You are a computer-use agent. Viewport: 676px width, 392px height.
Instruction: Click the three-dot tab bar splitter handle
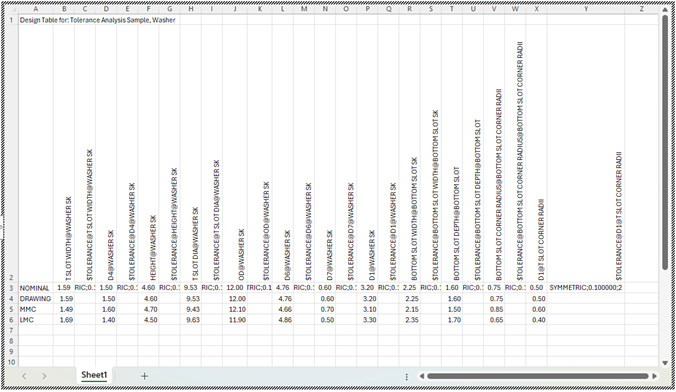[407, 376]
